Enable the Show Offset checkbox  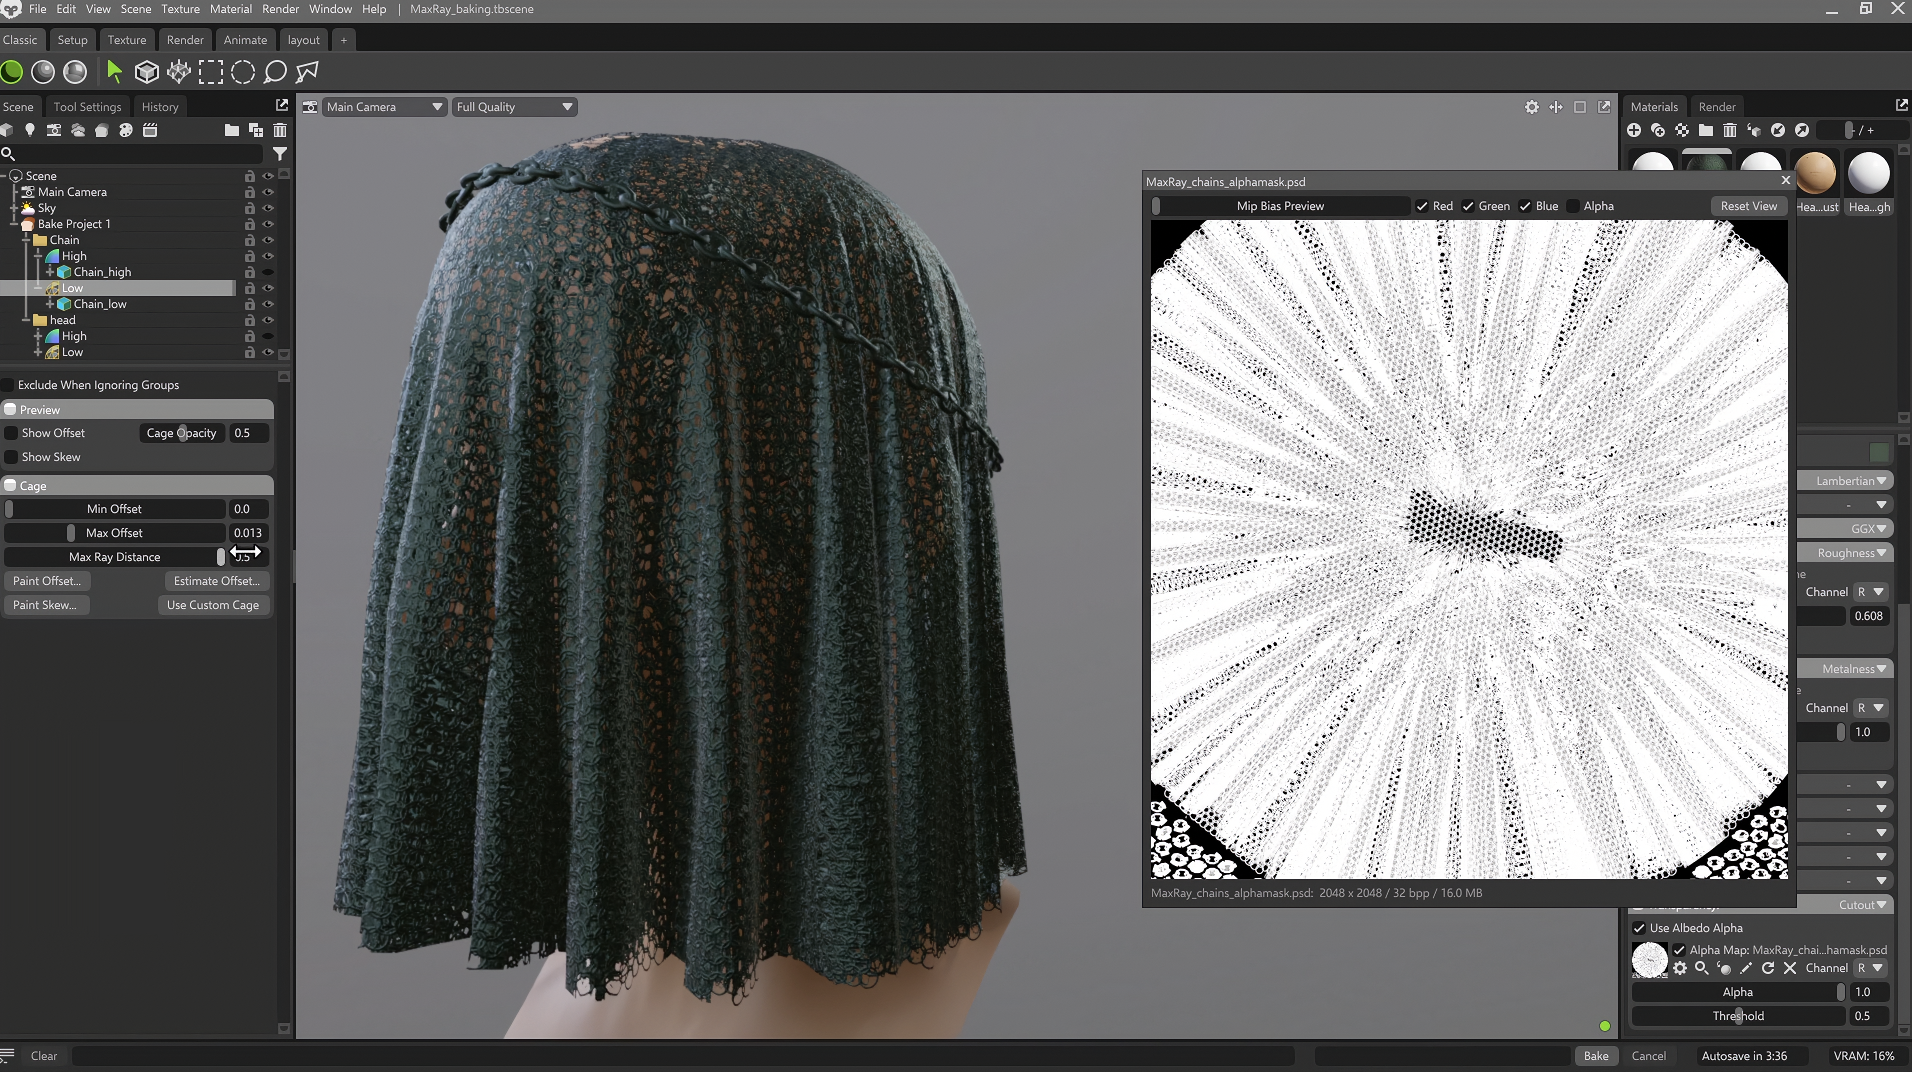11,433
